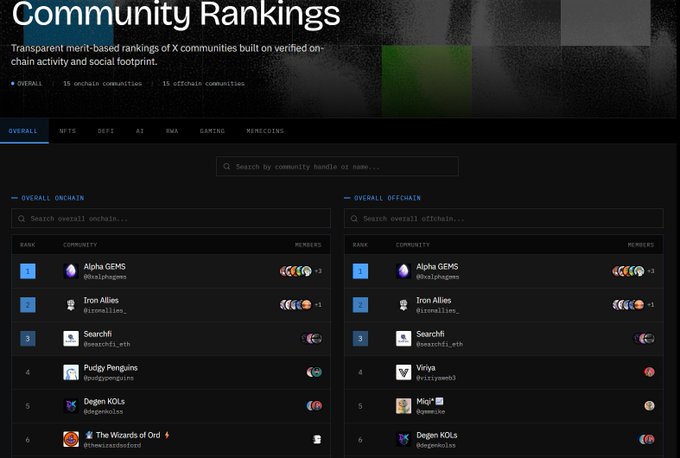680x458 pixels.
Task: View The Wizards of Ord member avatar
Action: coord(317,439)
